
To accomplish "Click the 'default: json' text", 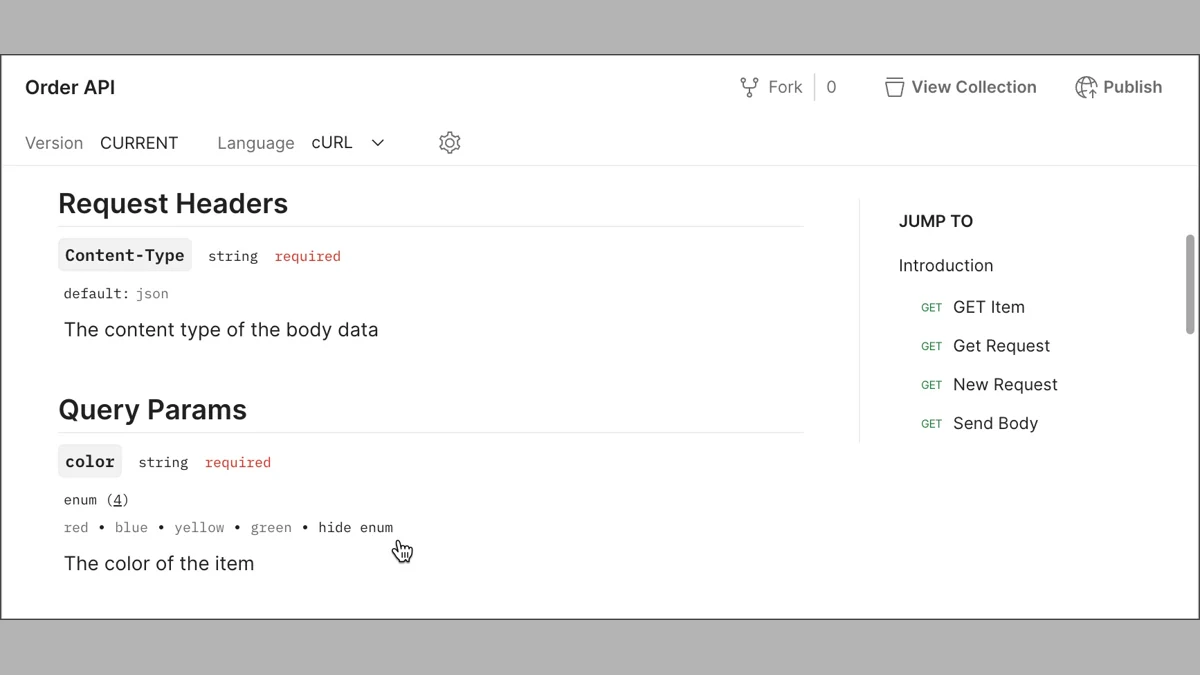I will point(116,294).
